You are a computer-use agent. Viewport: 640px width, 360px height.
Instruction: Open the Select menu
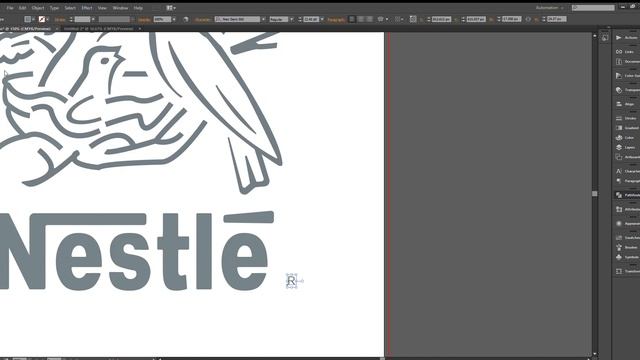[70, 8]
